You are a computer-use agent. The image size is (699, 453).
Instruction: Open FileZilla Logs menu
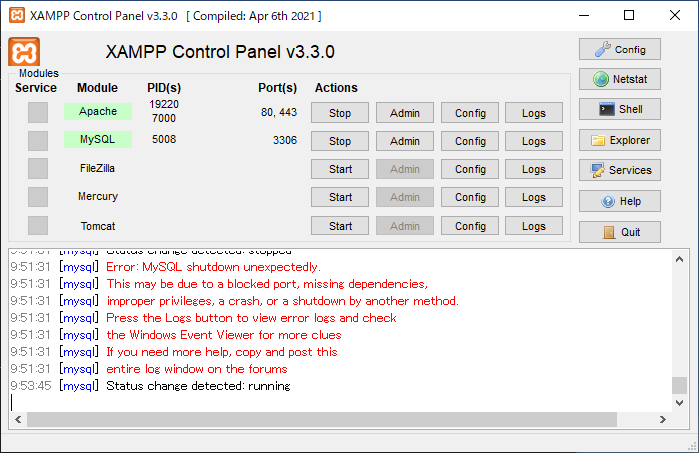click(534, 169)
